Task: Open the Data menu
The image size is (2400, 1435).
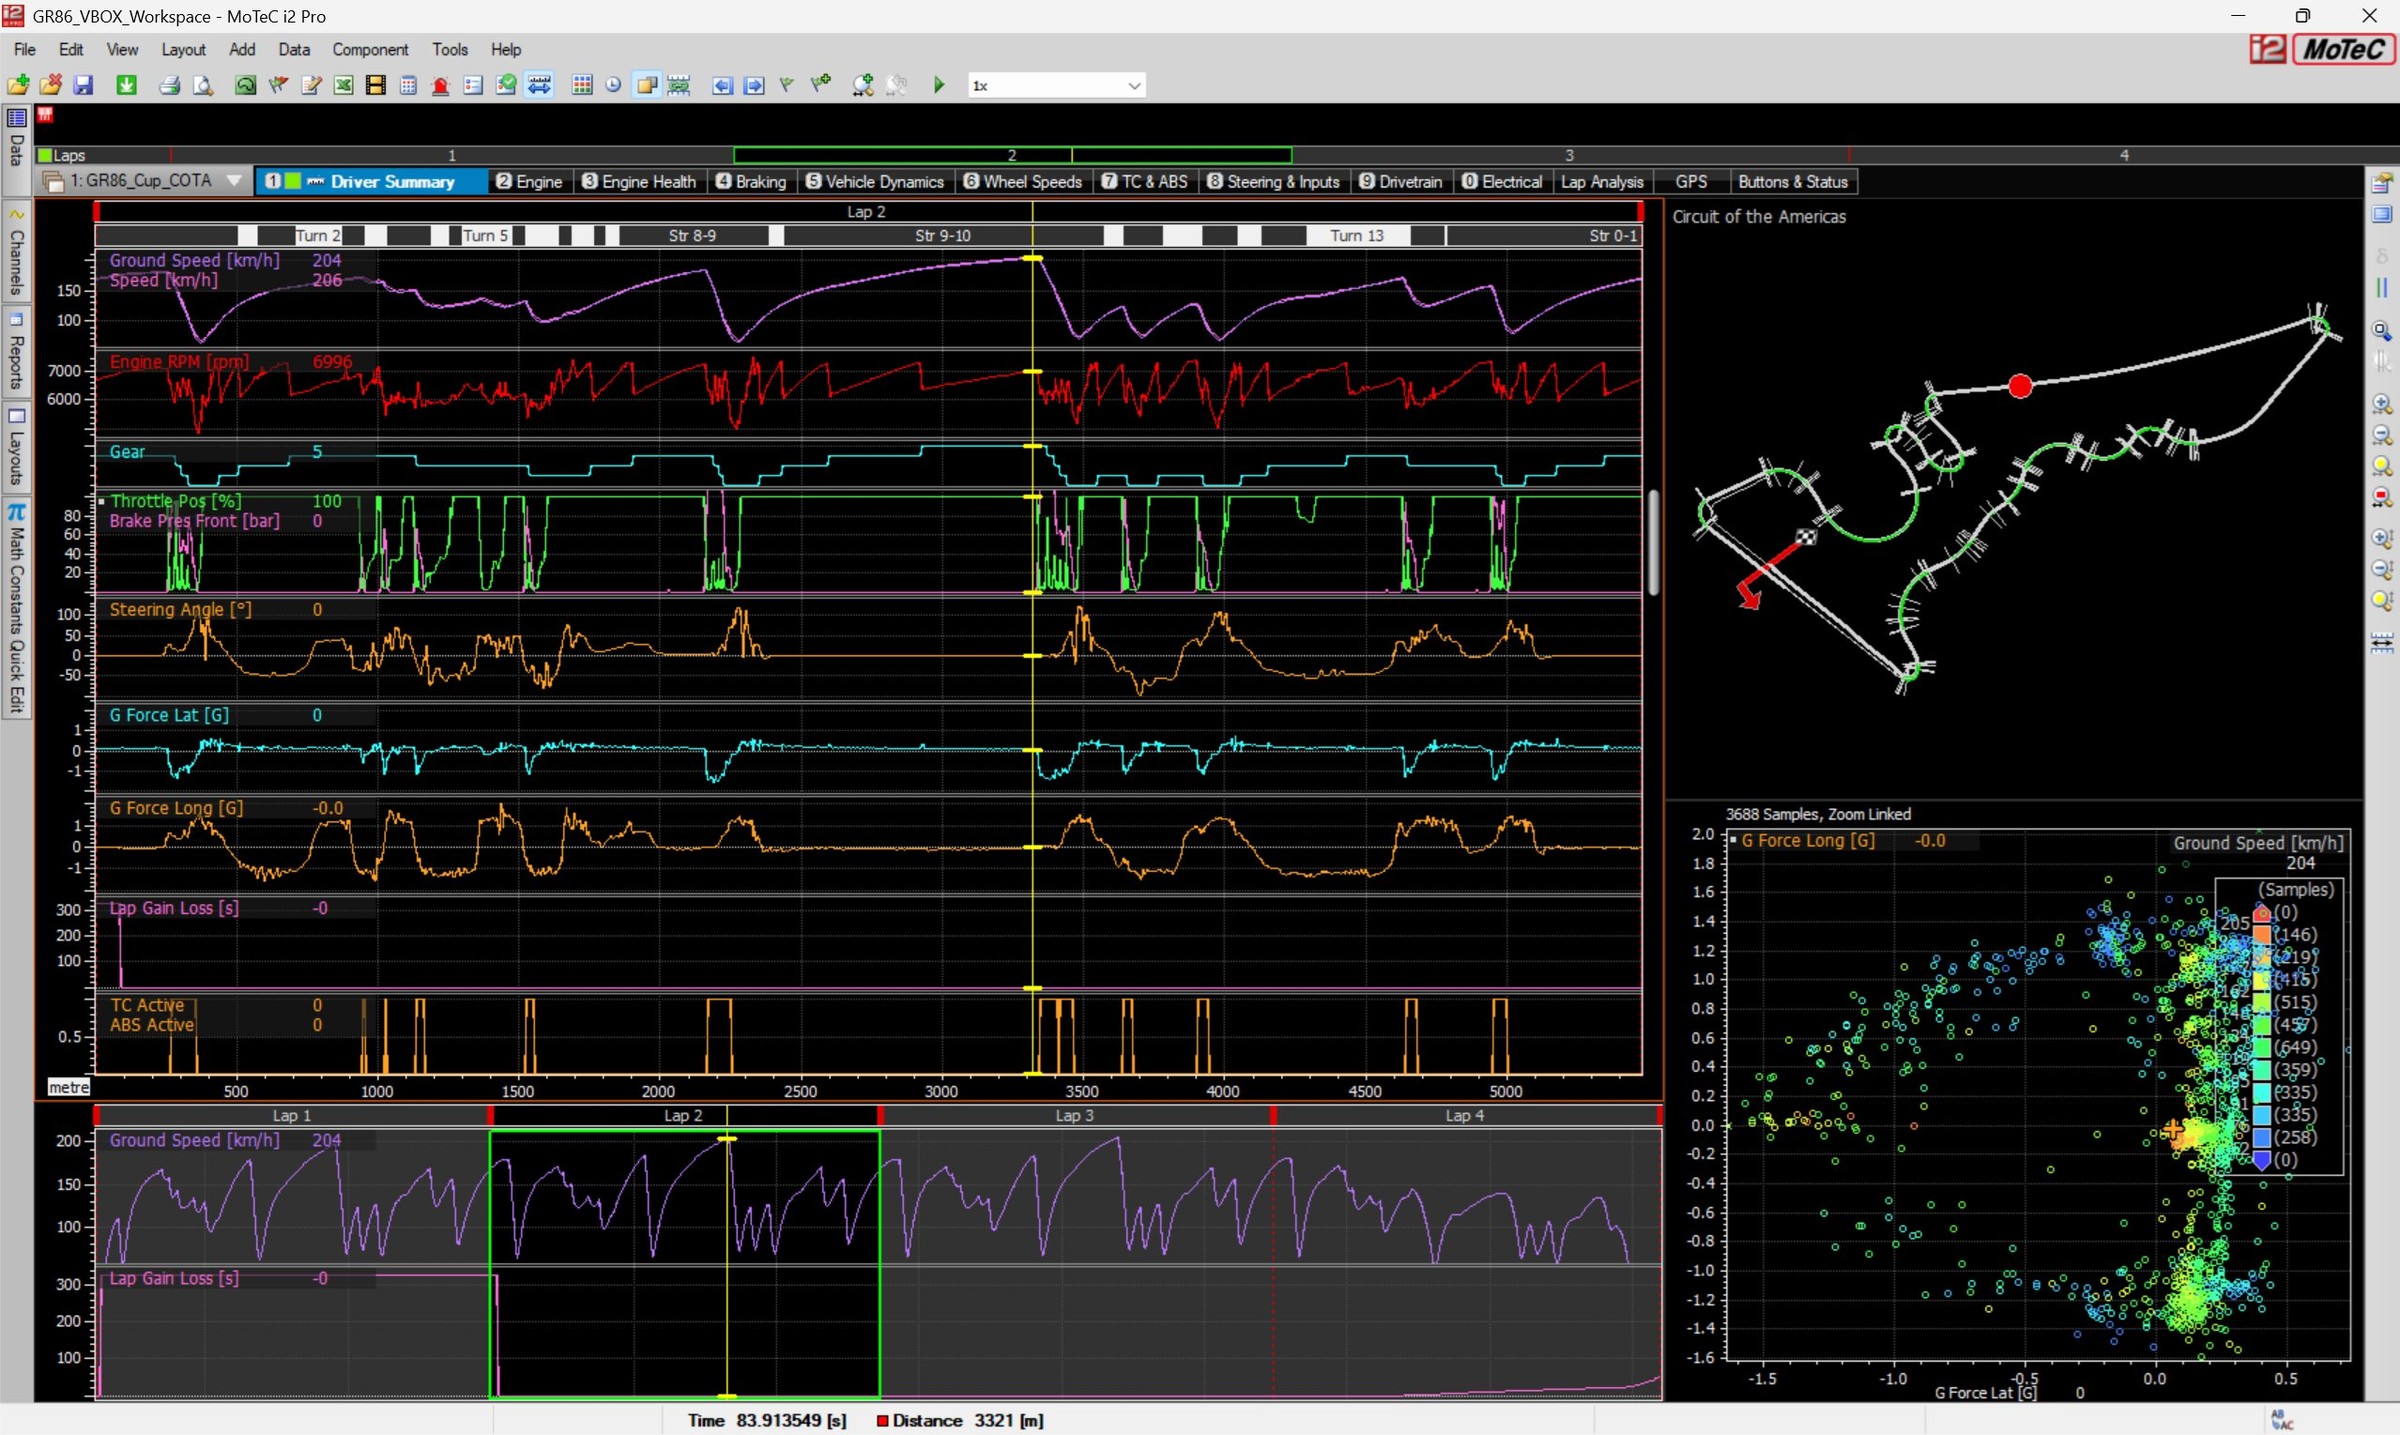Action: 294,49
